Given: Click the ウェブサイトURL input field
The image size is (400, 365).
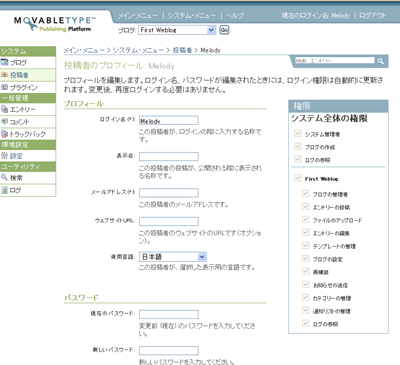Looking at the screenshot, I should [169, 221].
